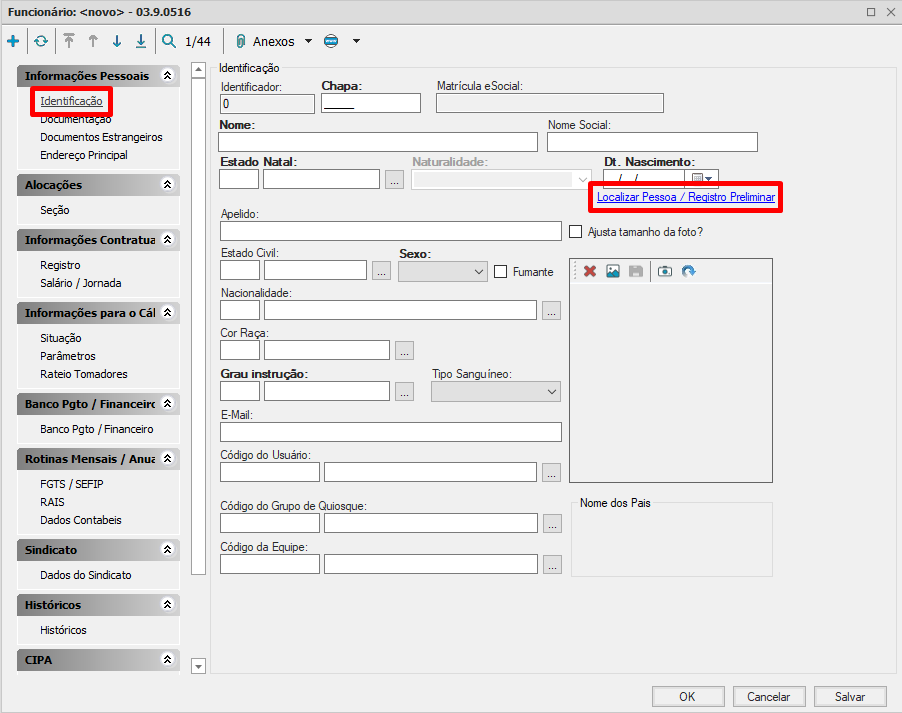Click the E-Mail input field
This screenshot has height=713, width=902.
click(x=391, y=432)
